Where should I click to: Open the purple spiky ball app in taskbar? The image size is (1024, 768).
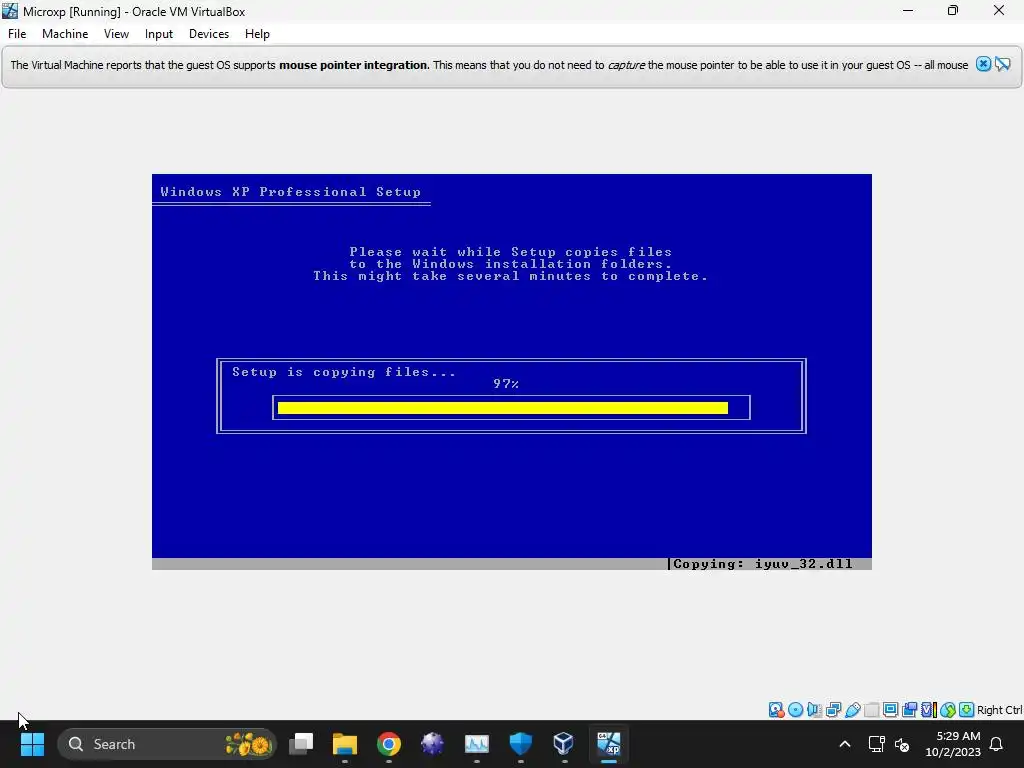(432, 744)
